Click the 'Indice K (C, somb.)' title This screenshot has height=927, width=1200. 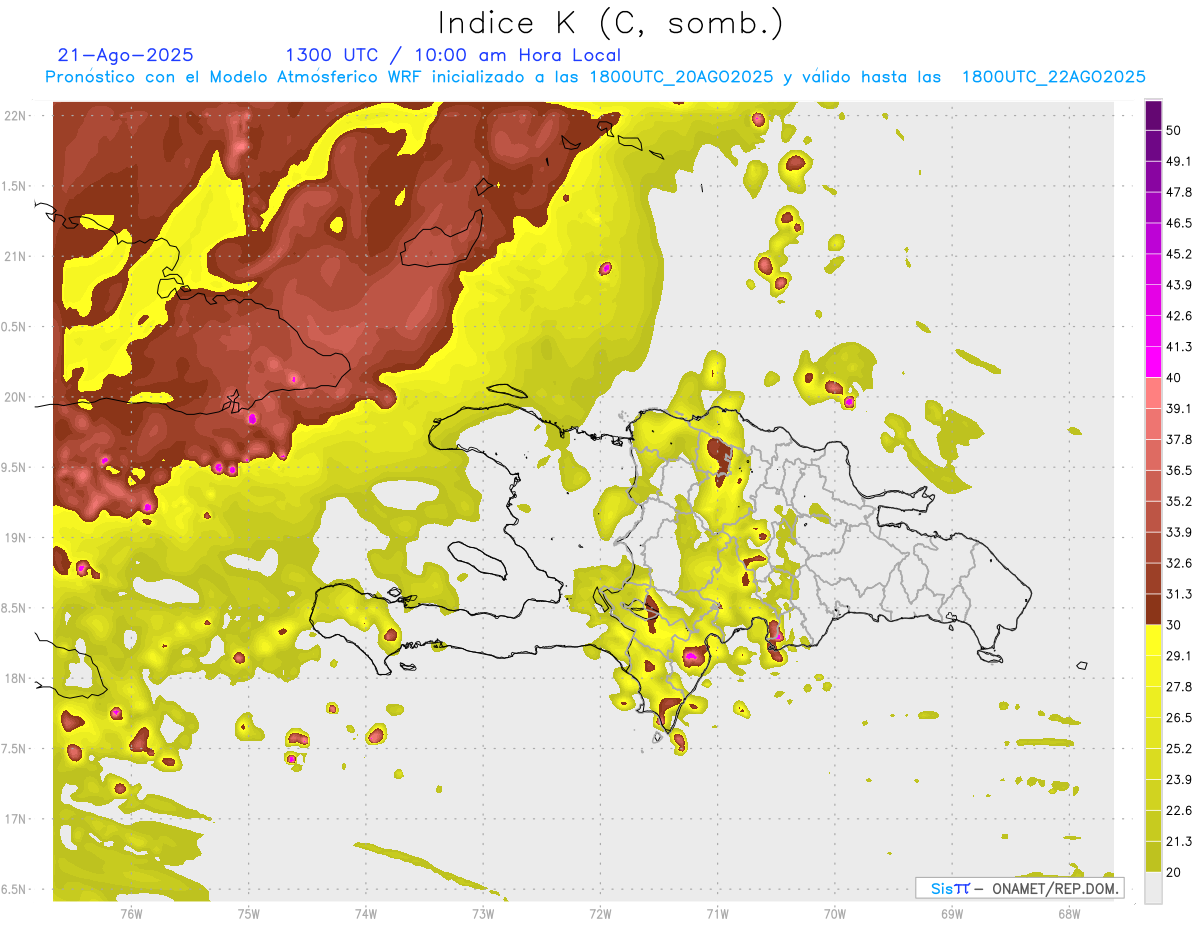click(611, 22)
